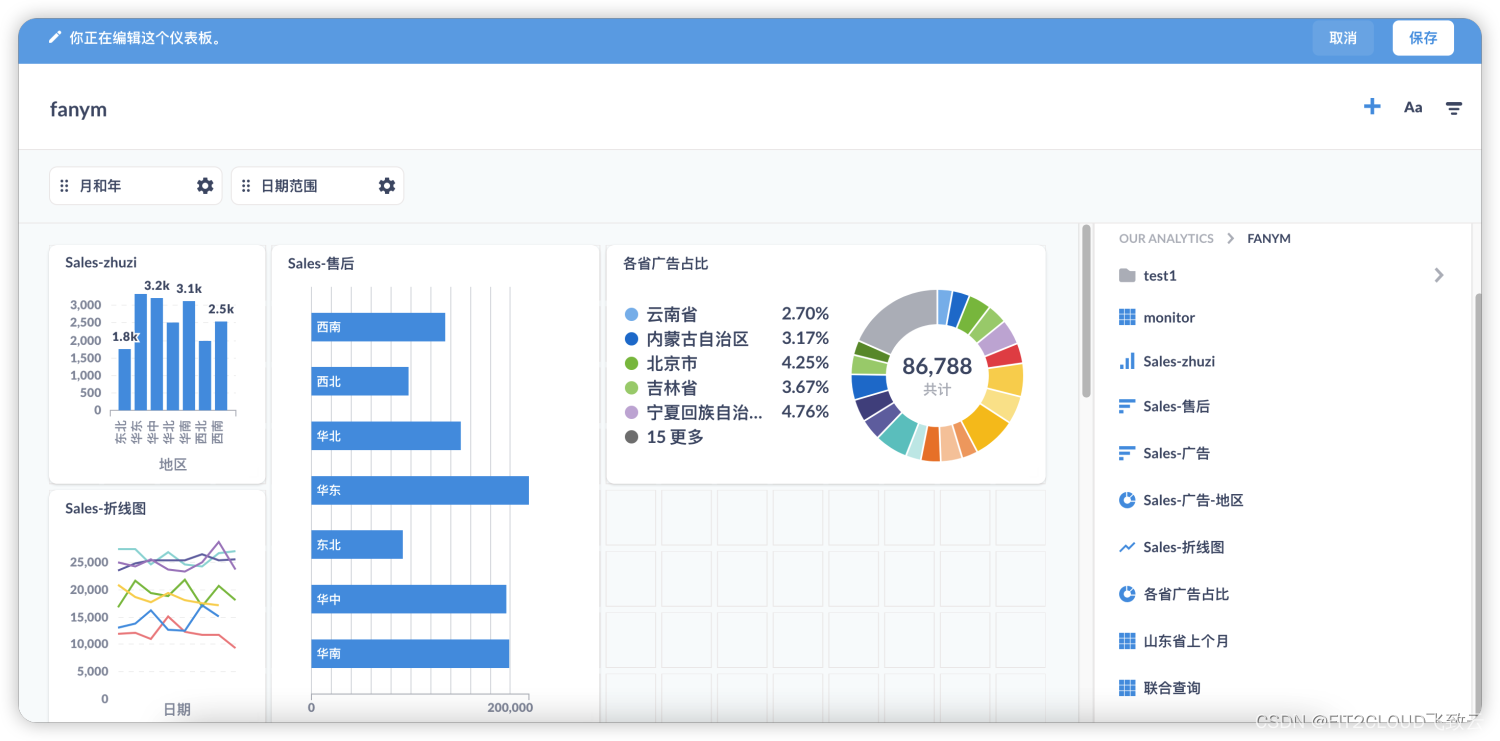Click the 云南省 legend color dot

coord(631,314)
